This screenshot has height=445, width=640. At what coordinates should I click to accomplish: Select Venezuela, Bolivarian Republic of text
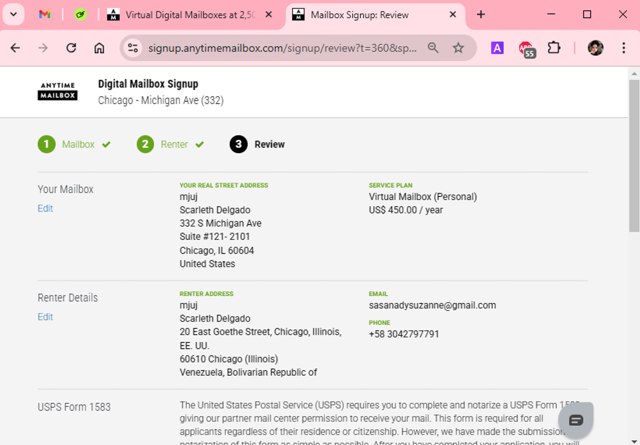pyautogui.click(x=248, y=372)
